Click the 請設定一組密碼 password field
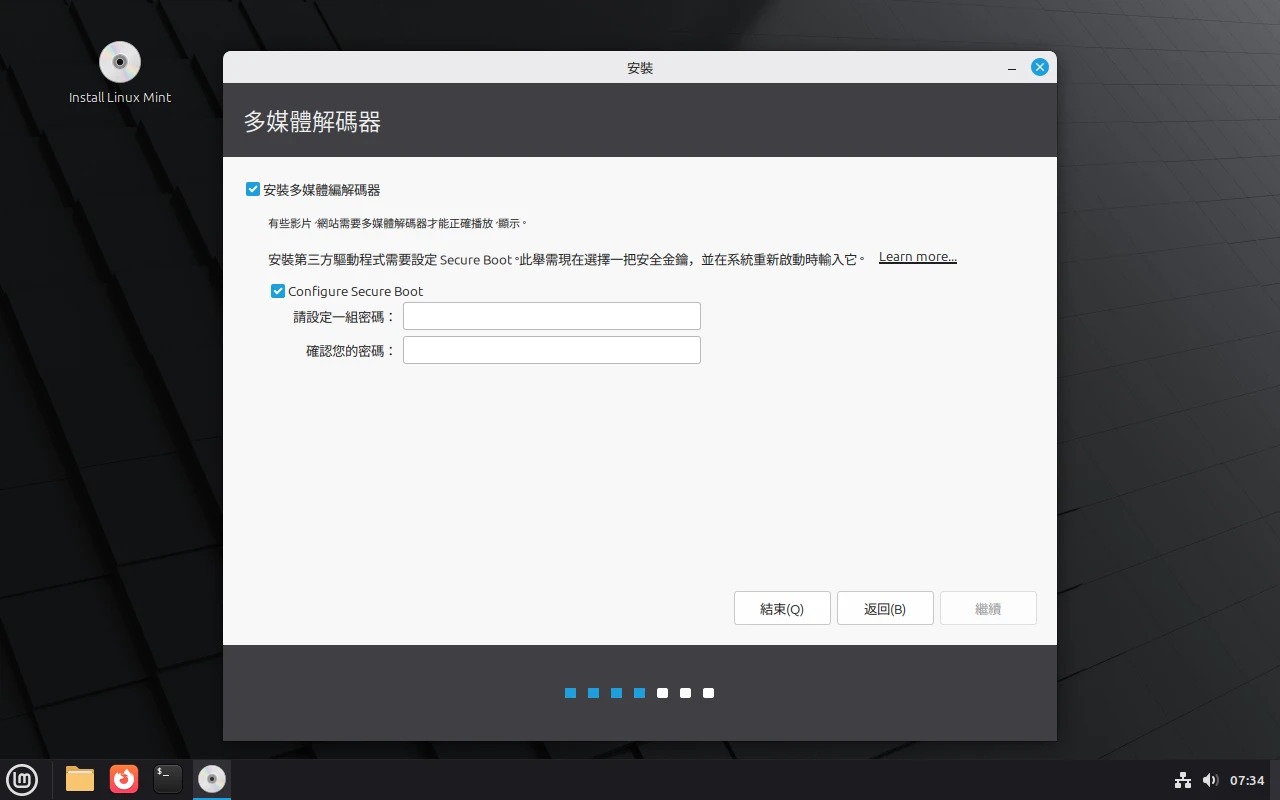This screenshot has width=1280, height=800. [x=551, y=315]
